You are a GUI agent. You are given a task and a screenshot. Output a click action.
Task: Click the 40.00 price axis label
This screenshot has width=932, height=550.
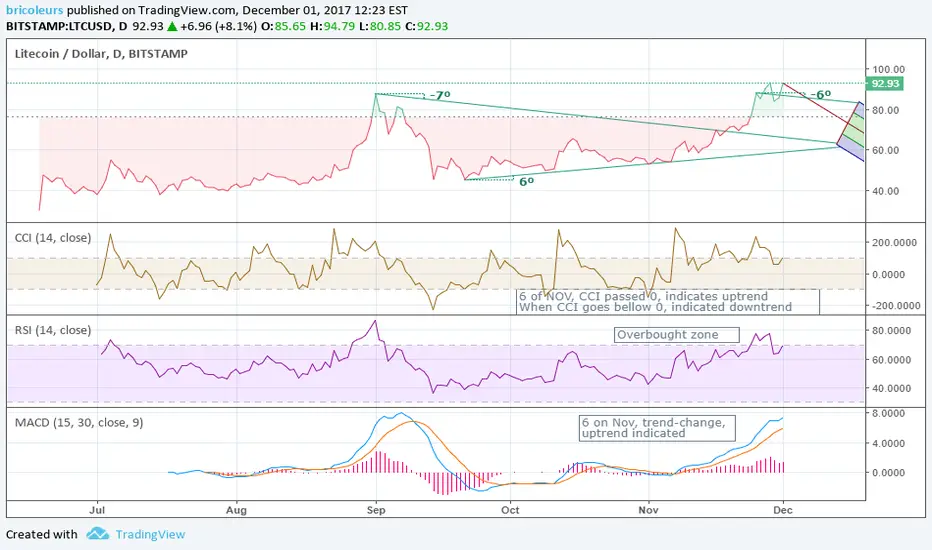click(886, 191)
